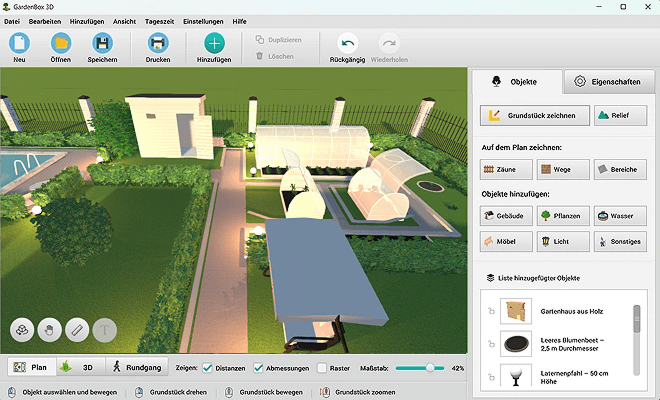The width and height of the screenshot is (660, 400).
Task: Open the Pflanzen plants category
Action: 563,216
